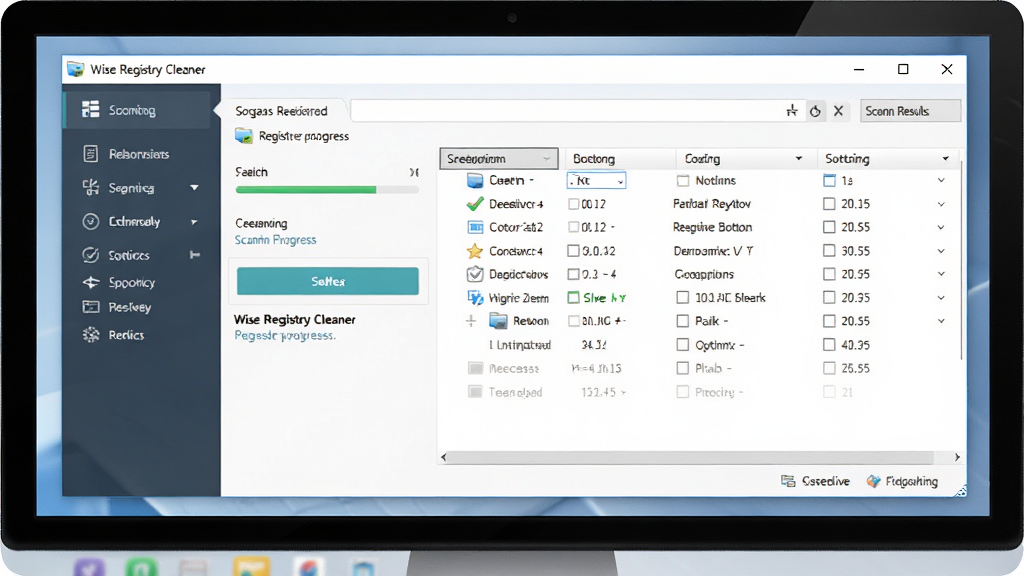Click the horizontal scrollbar right arrow
The image size is (1024, 576).
pyautogui.click(x=957, y=457)
